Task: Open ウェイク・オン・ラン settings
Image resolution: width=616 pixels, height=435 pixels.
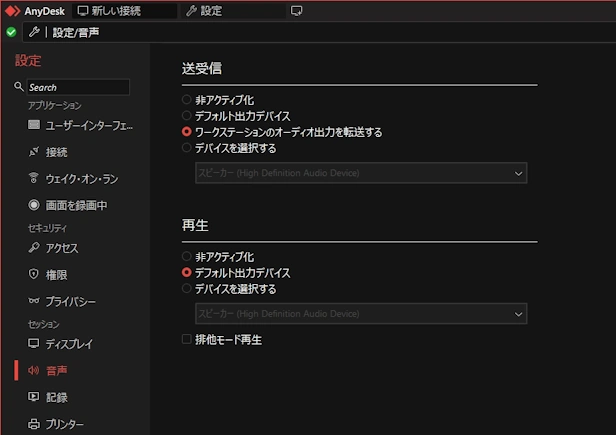Action: coord(80,179)
